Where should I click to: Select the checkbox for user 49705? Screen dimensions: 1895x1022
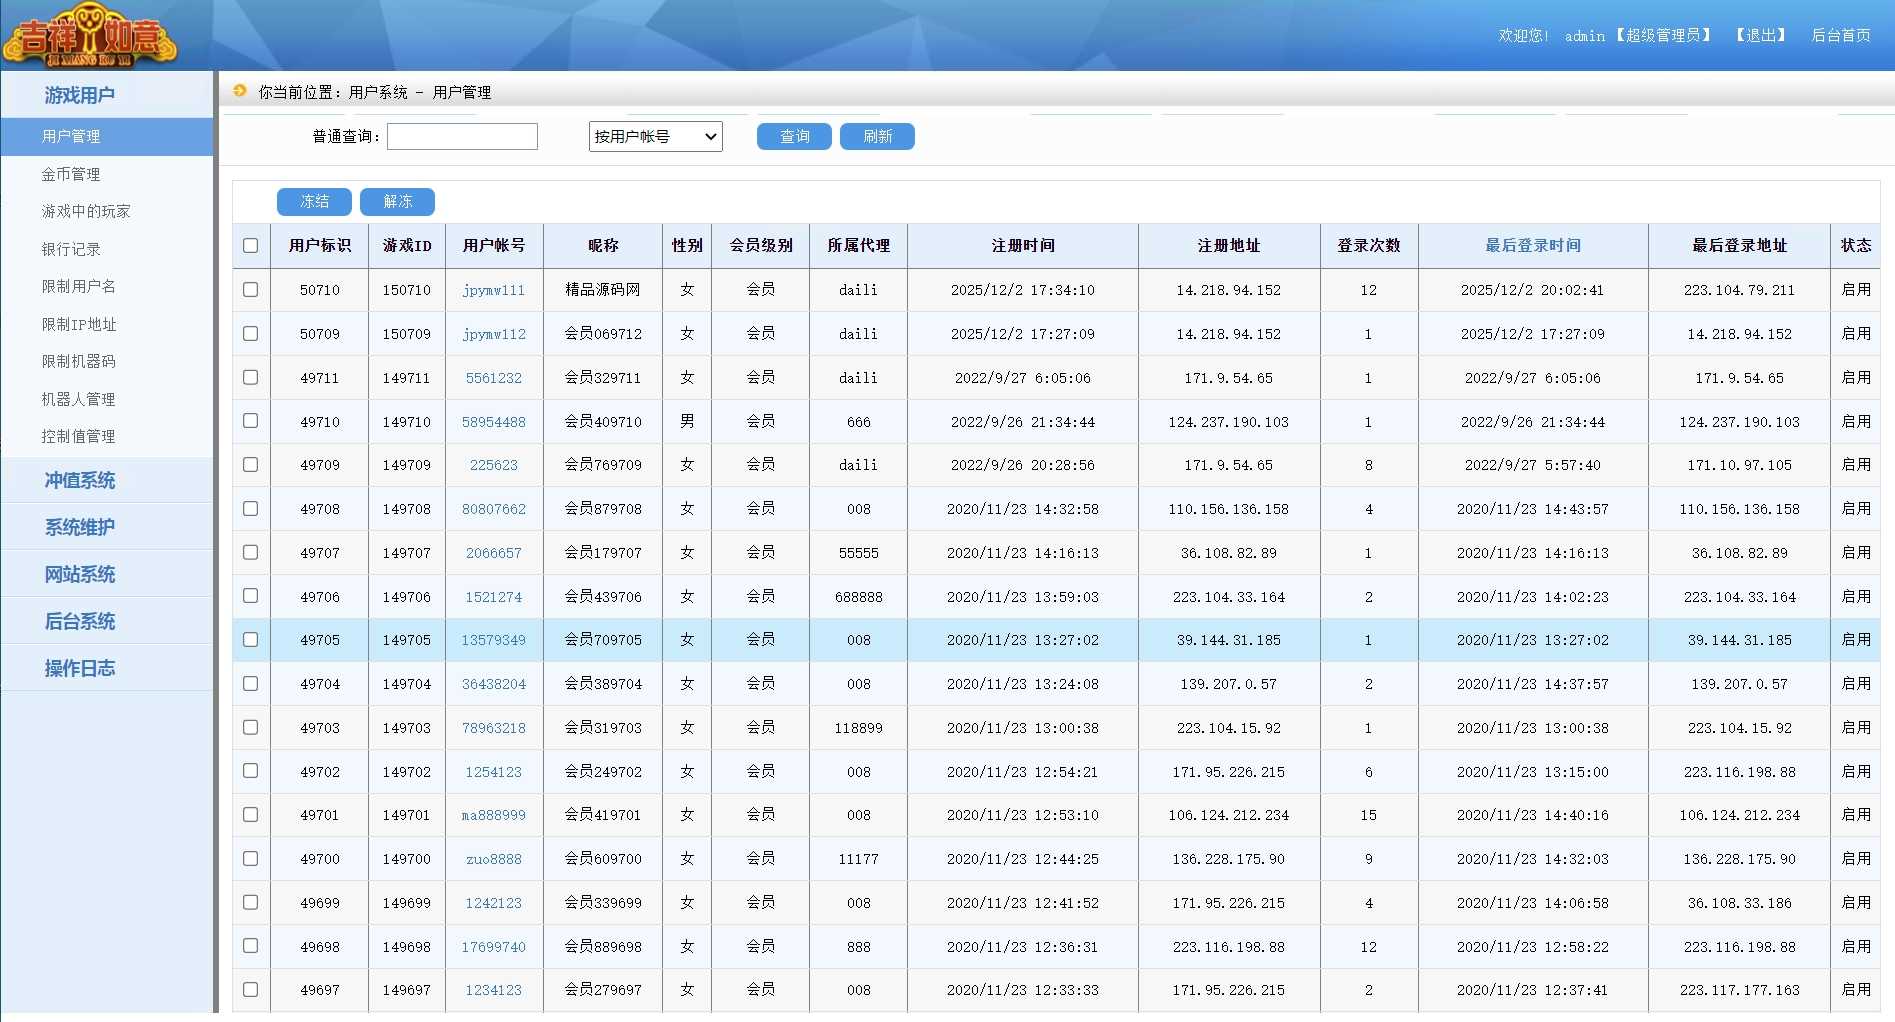coord(250,640)
